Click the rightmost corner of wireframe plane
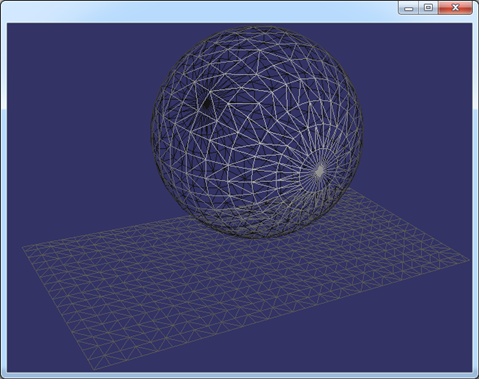 click(x=469, y=260)
